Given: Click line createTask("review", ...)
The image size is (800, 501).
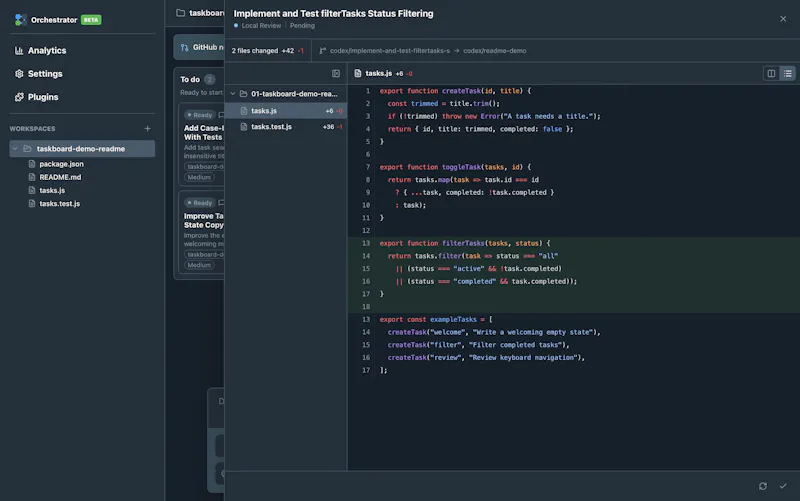Looking at the screenshot, I should pyautogui.click(x=486, y=358).
